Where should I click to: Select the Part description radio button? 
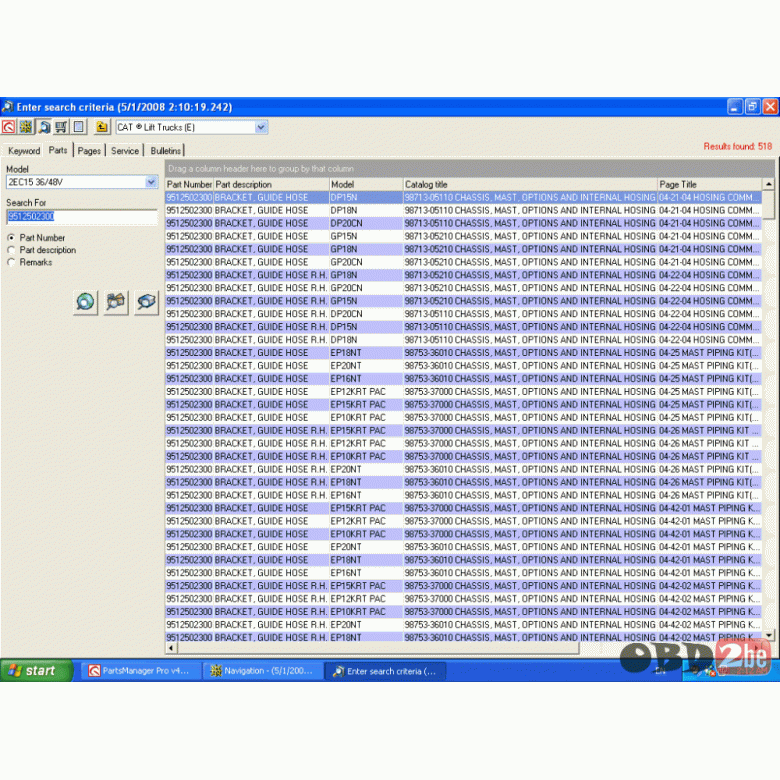(x=11, y=250)
